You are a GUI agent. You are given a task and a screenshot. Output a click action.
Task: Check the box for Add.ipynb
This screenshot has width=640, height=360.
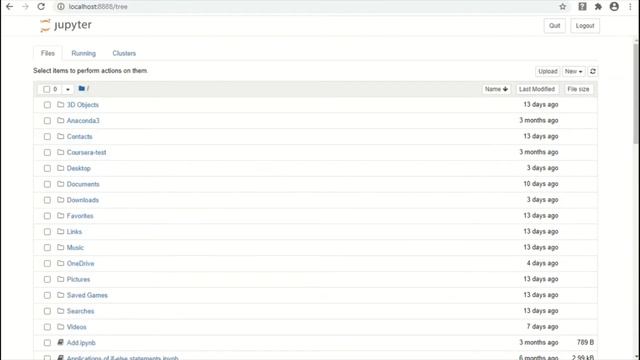tap(47, 343)
